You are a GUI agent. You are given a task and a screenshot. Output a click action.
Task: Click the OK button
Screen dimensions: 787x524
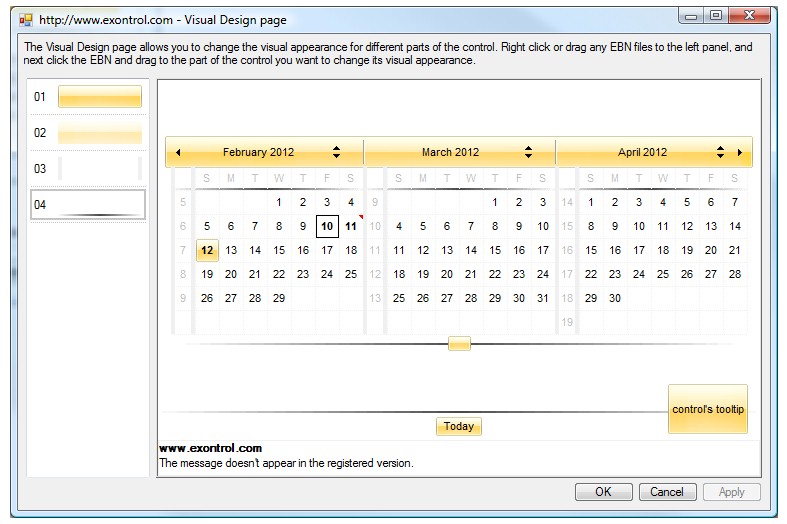pos(603,492)
